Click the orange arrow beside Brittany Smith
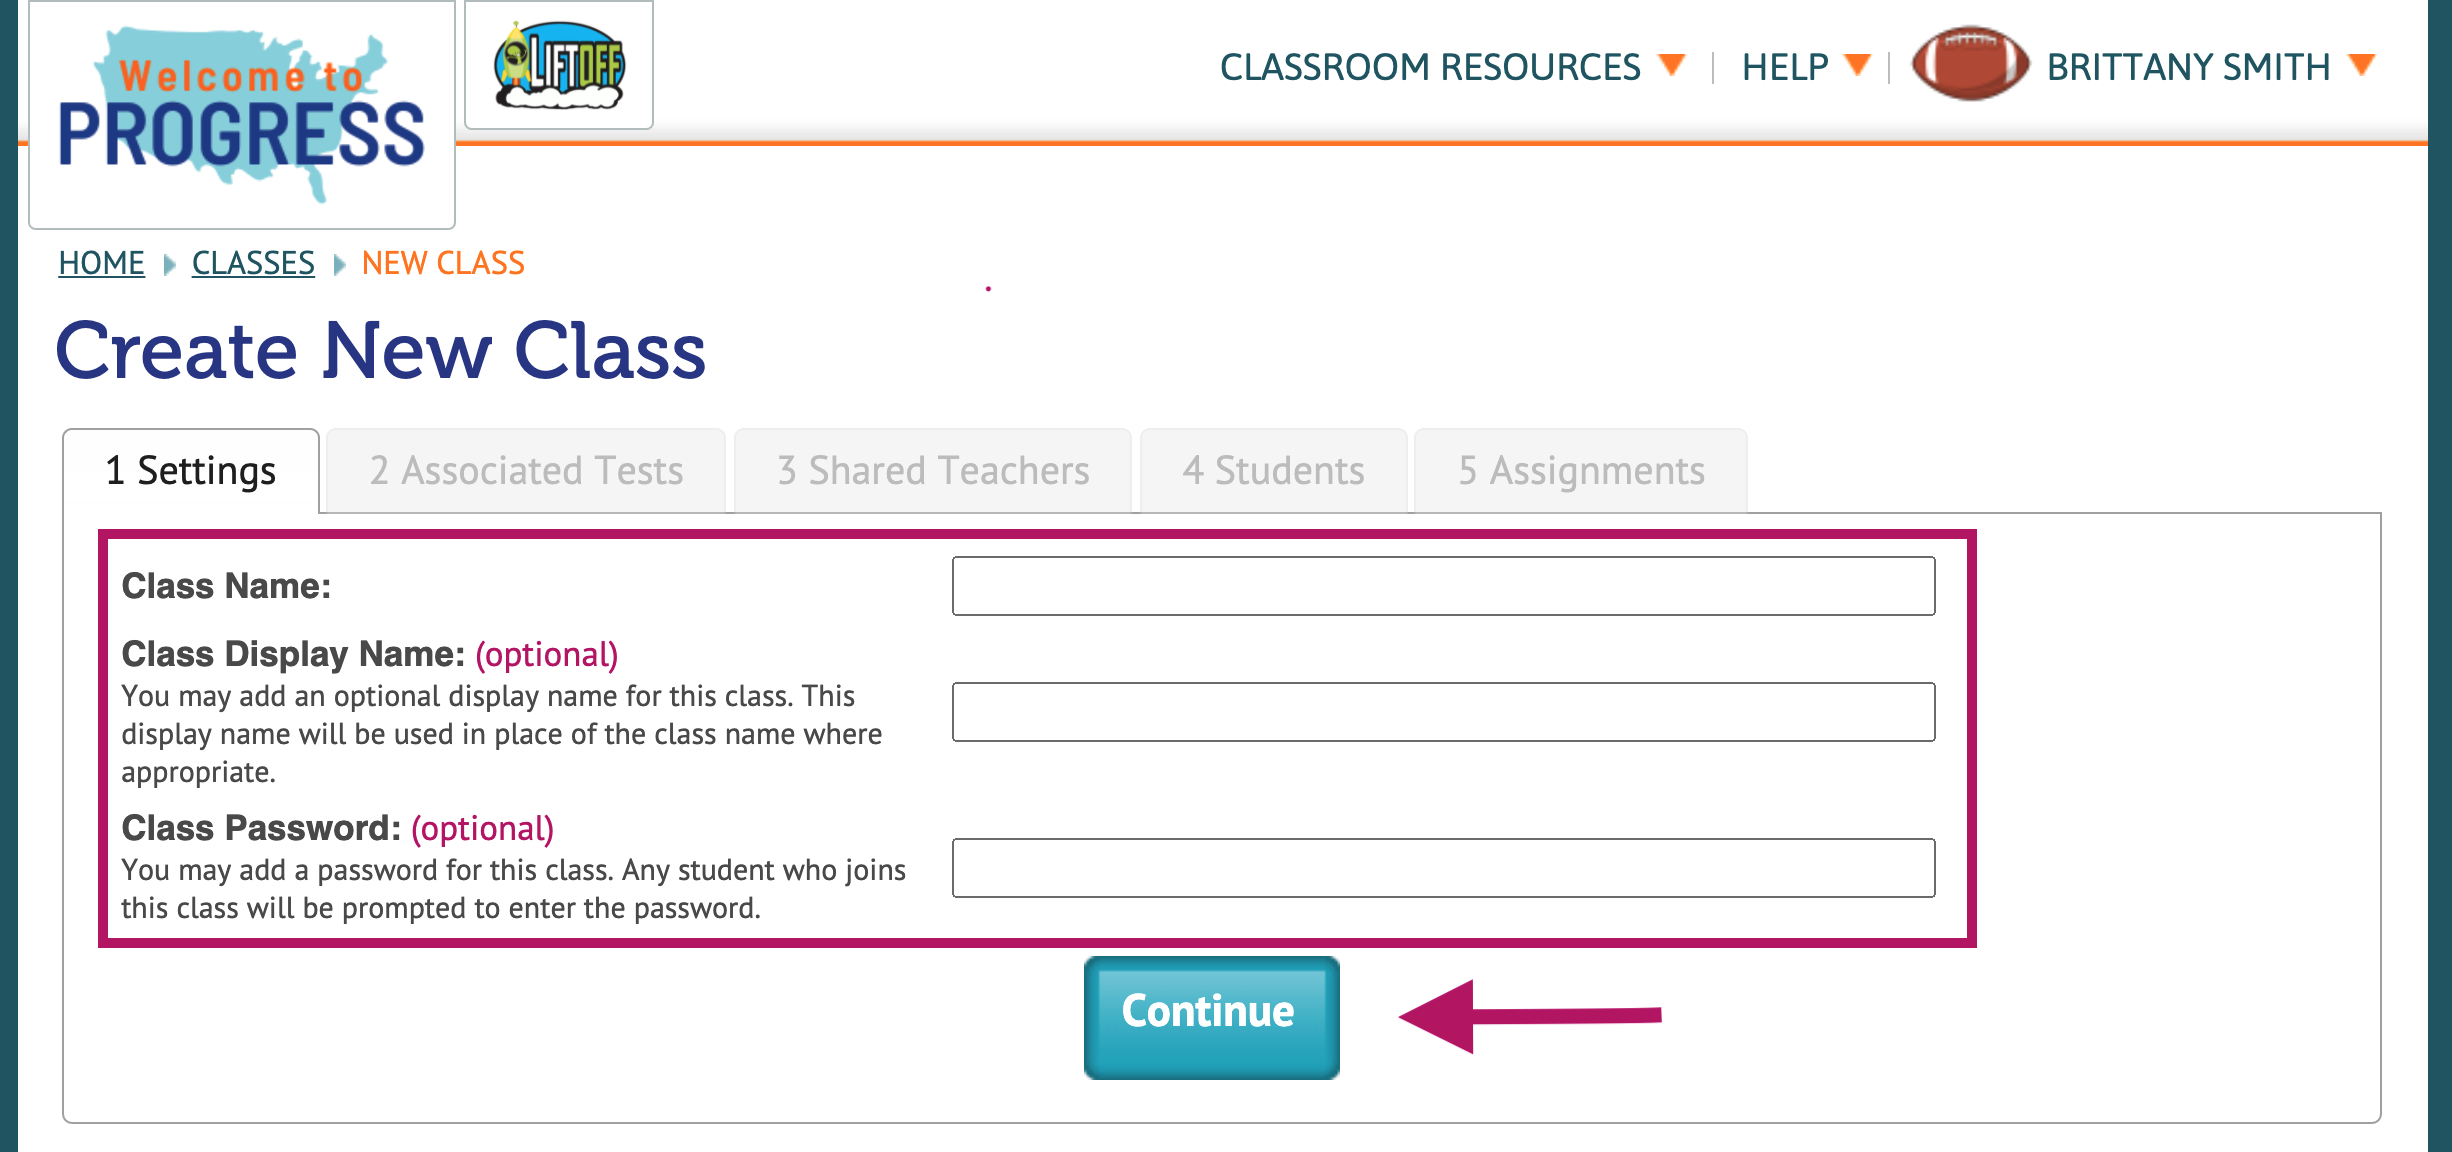Viewport: 2452px width, 1152px height. click(2362, 65)
